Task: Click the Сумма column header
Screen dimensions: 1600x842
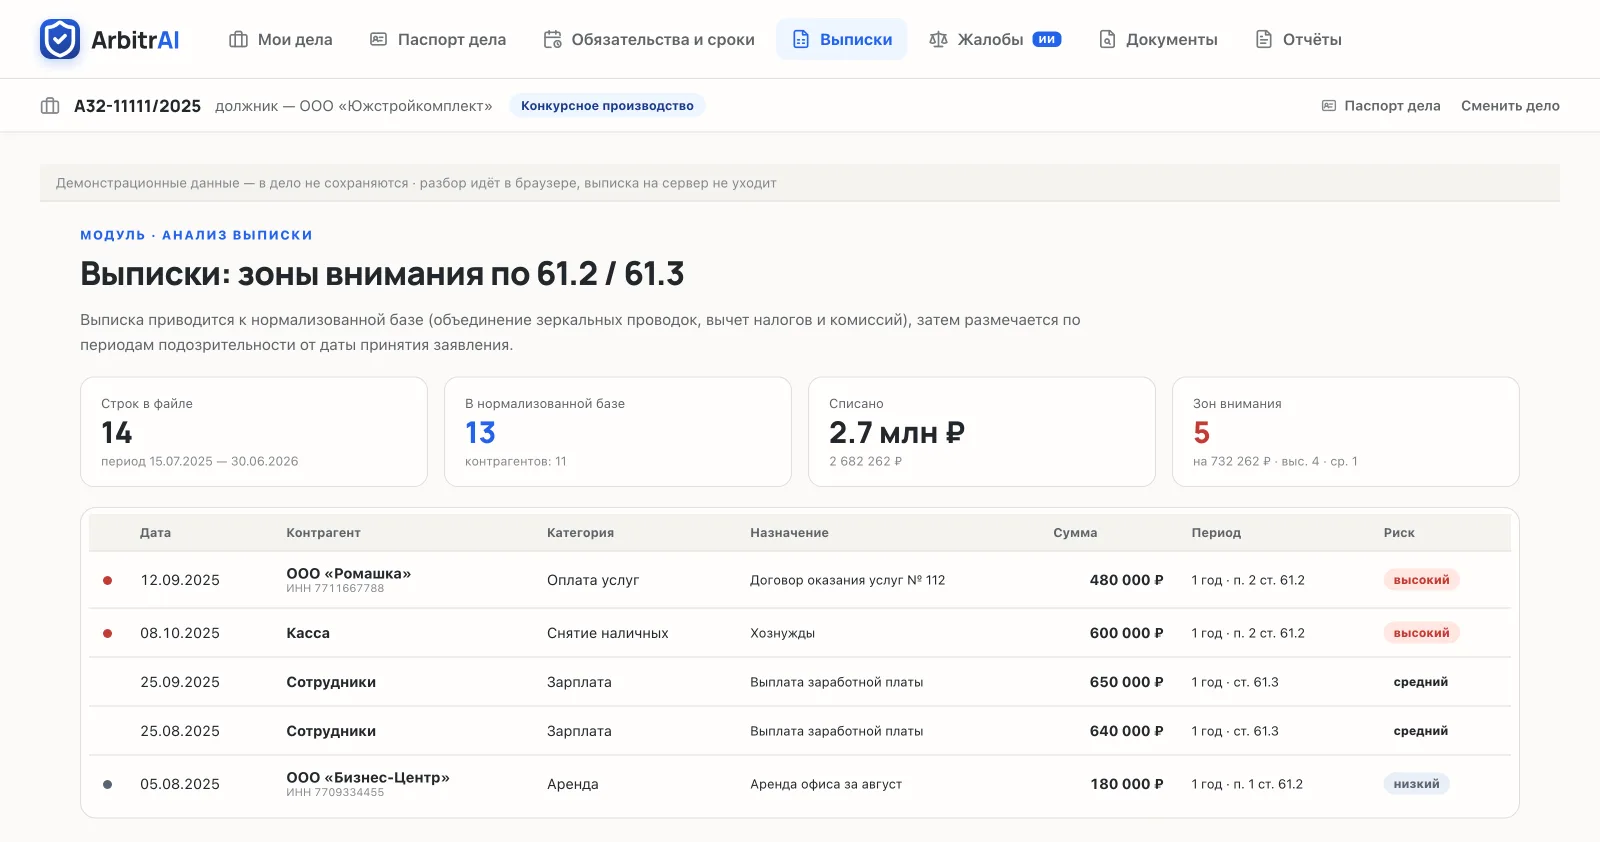Action: [x=1075, y=533]
